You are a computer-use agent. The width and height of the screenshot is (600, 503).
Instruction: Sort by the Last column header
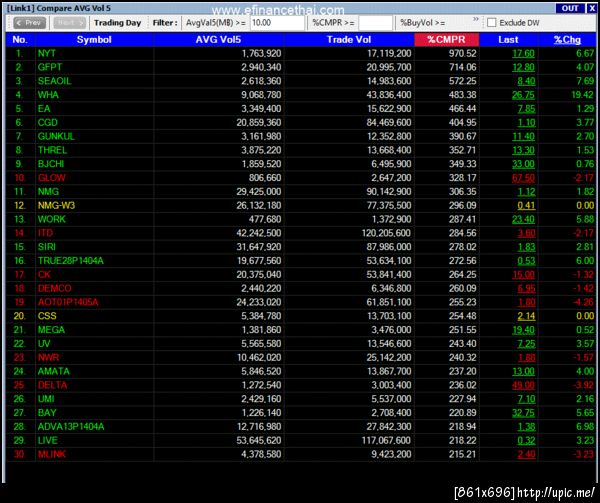(x=508, y=40)
